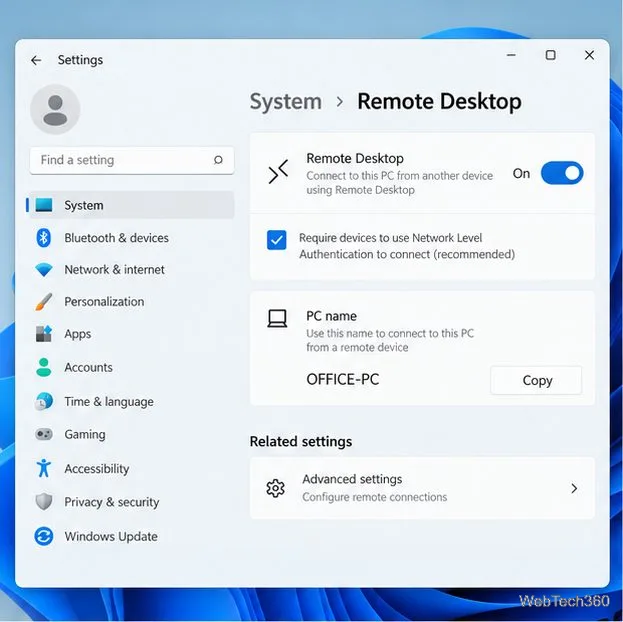This screenshot has height=622, width=623.
Task: Open Time & language label
Action: [109, 402]
